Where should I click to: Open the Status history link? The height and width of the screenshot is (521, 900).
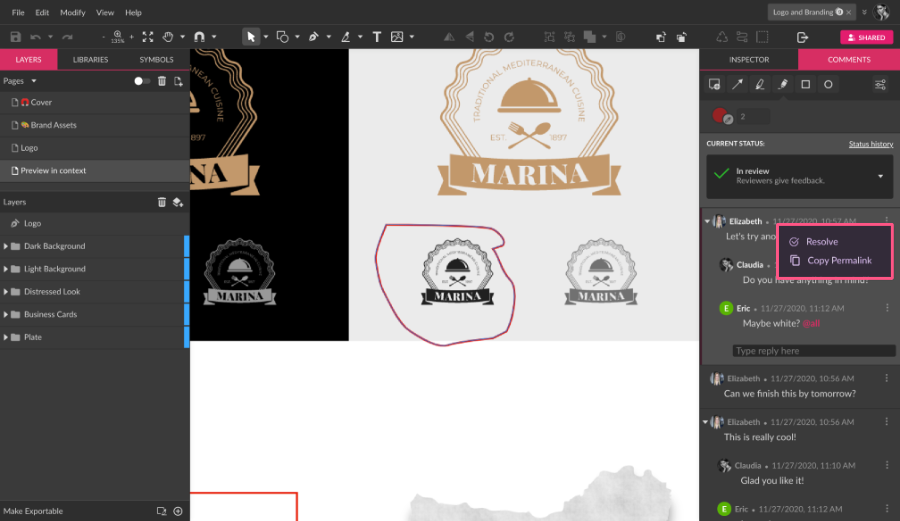870,144
